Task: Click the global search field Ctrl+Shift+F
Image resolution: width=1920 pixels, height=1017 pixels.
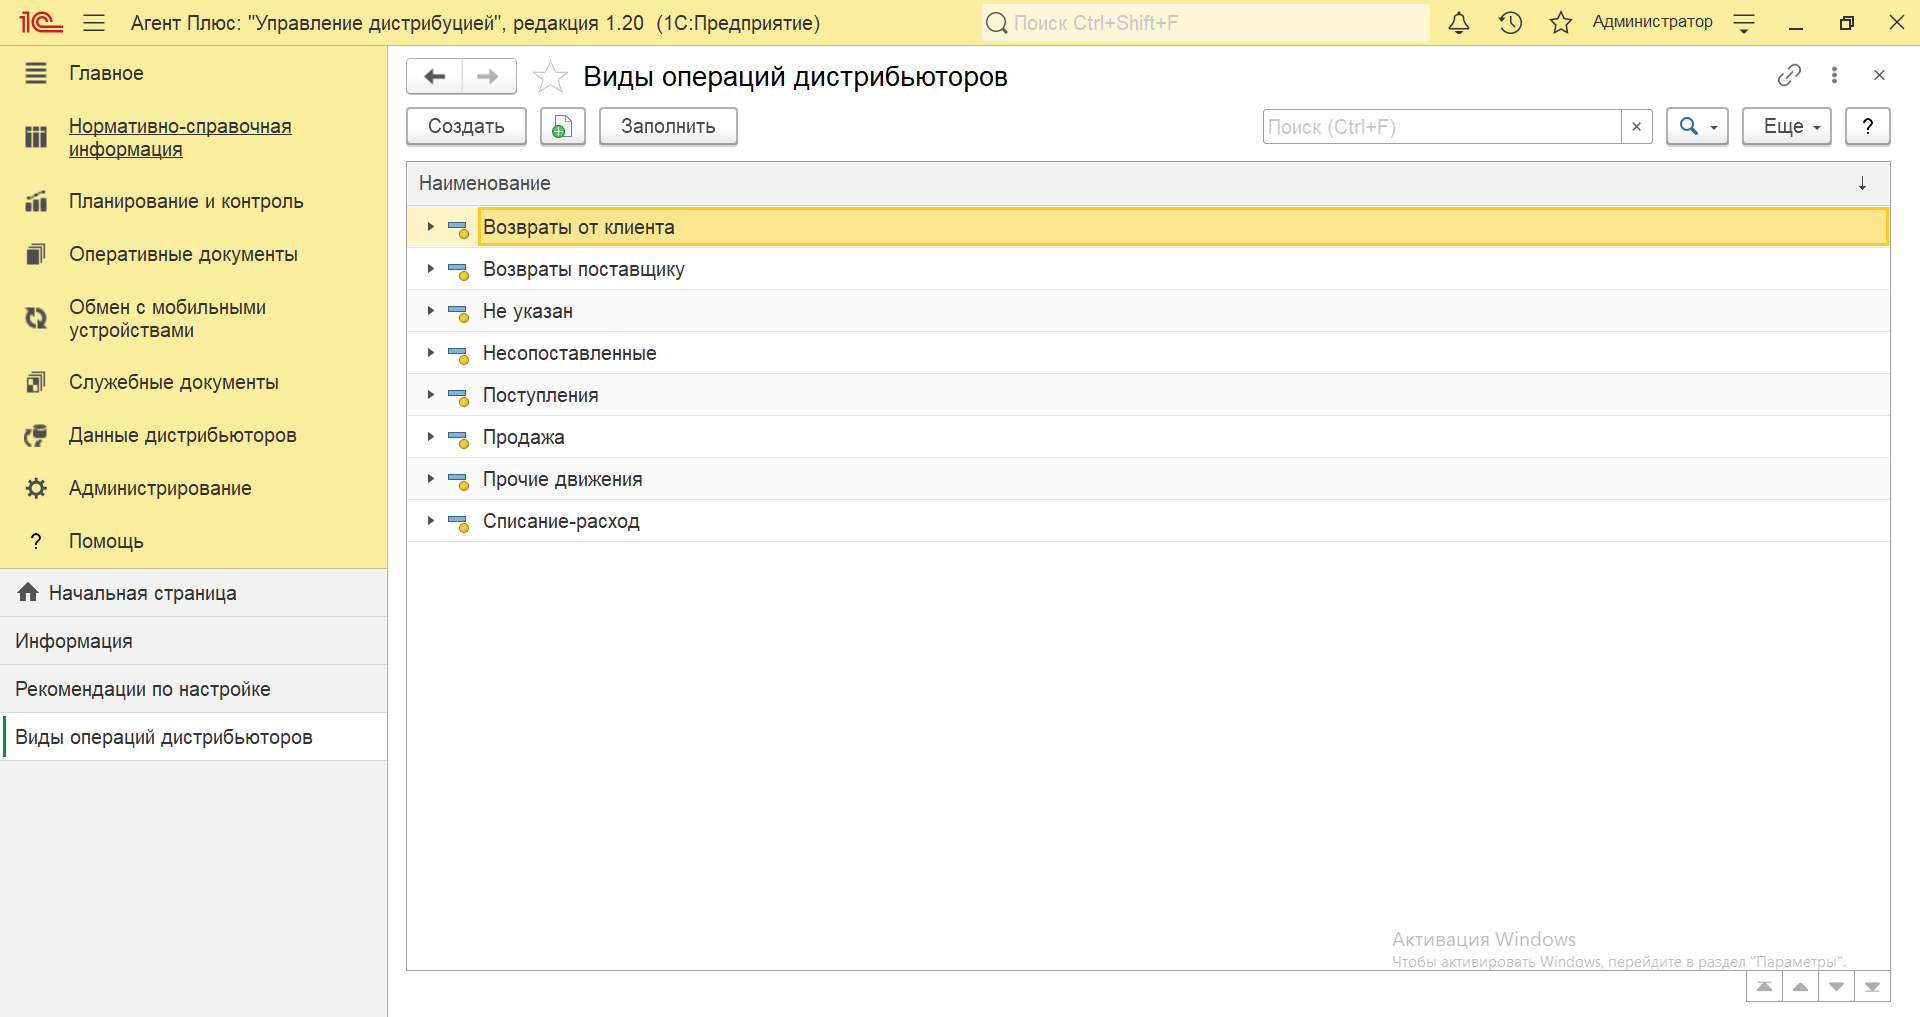Action: (x=1205, y=22)
